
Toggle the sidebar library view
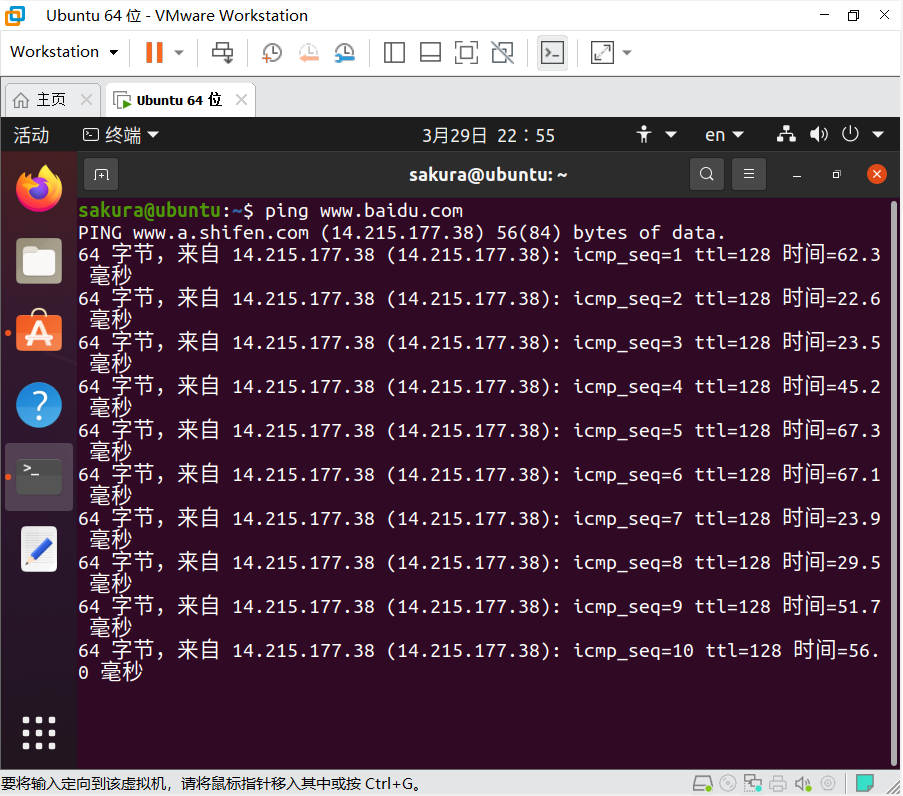(394, 52)
